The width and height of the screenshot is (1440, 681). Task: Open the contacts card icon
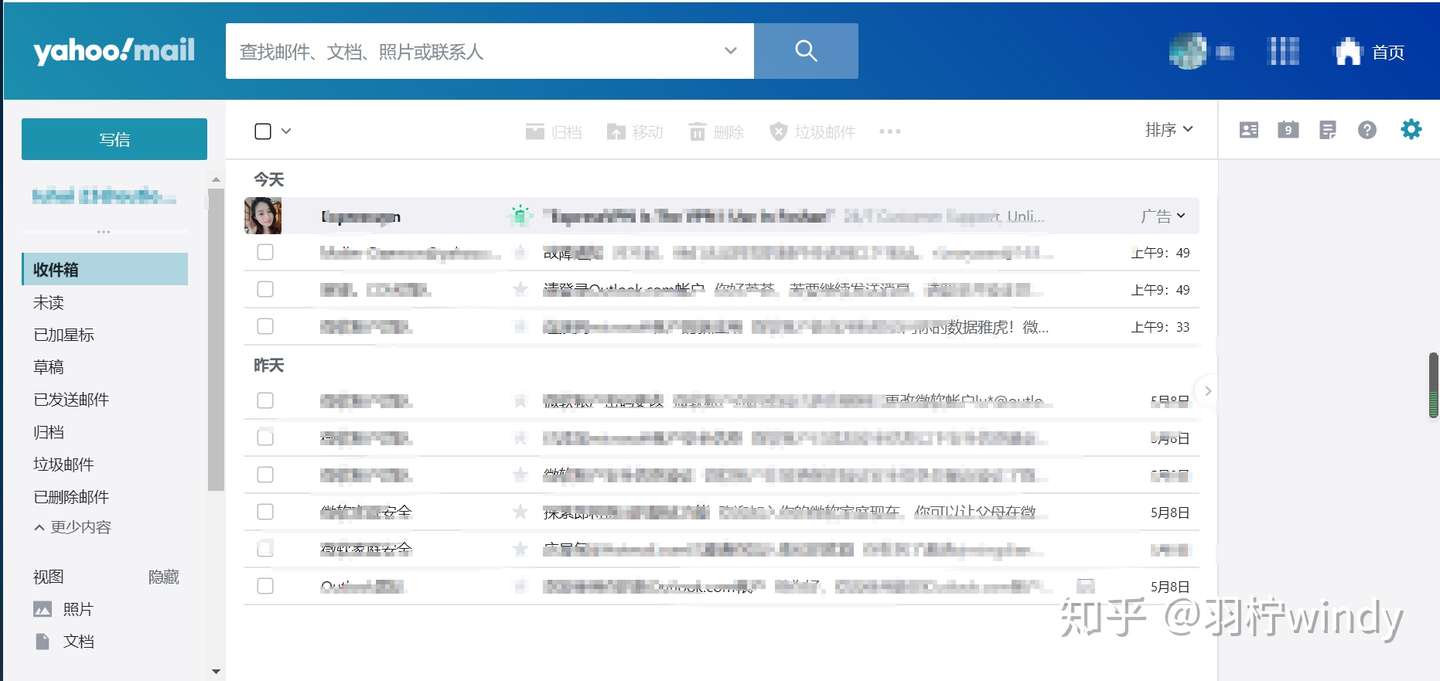pyautogui.click(x=1249, y=130)
